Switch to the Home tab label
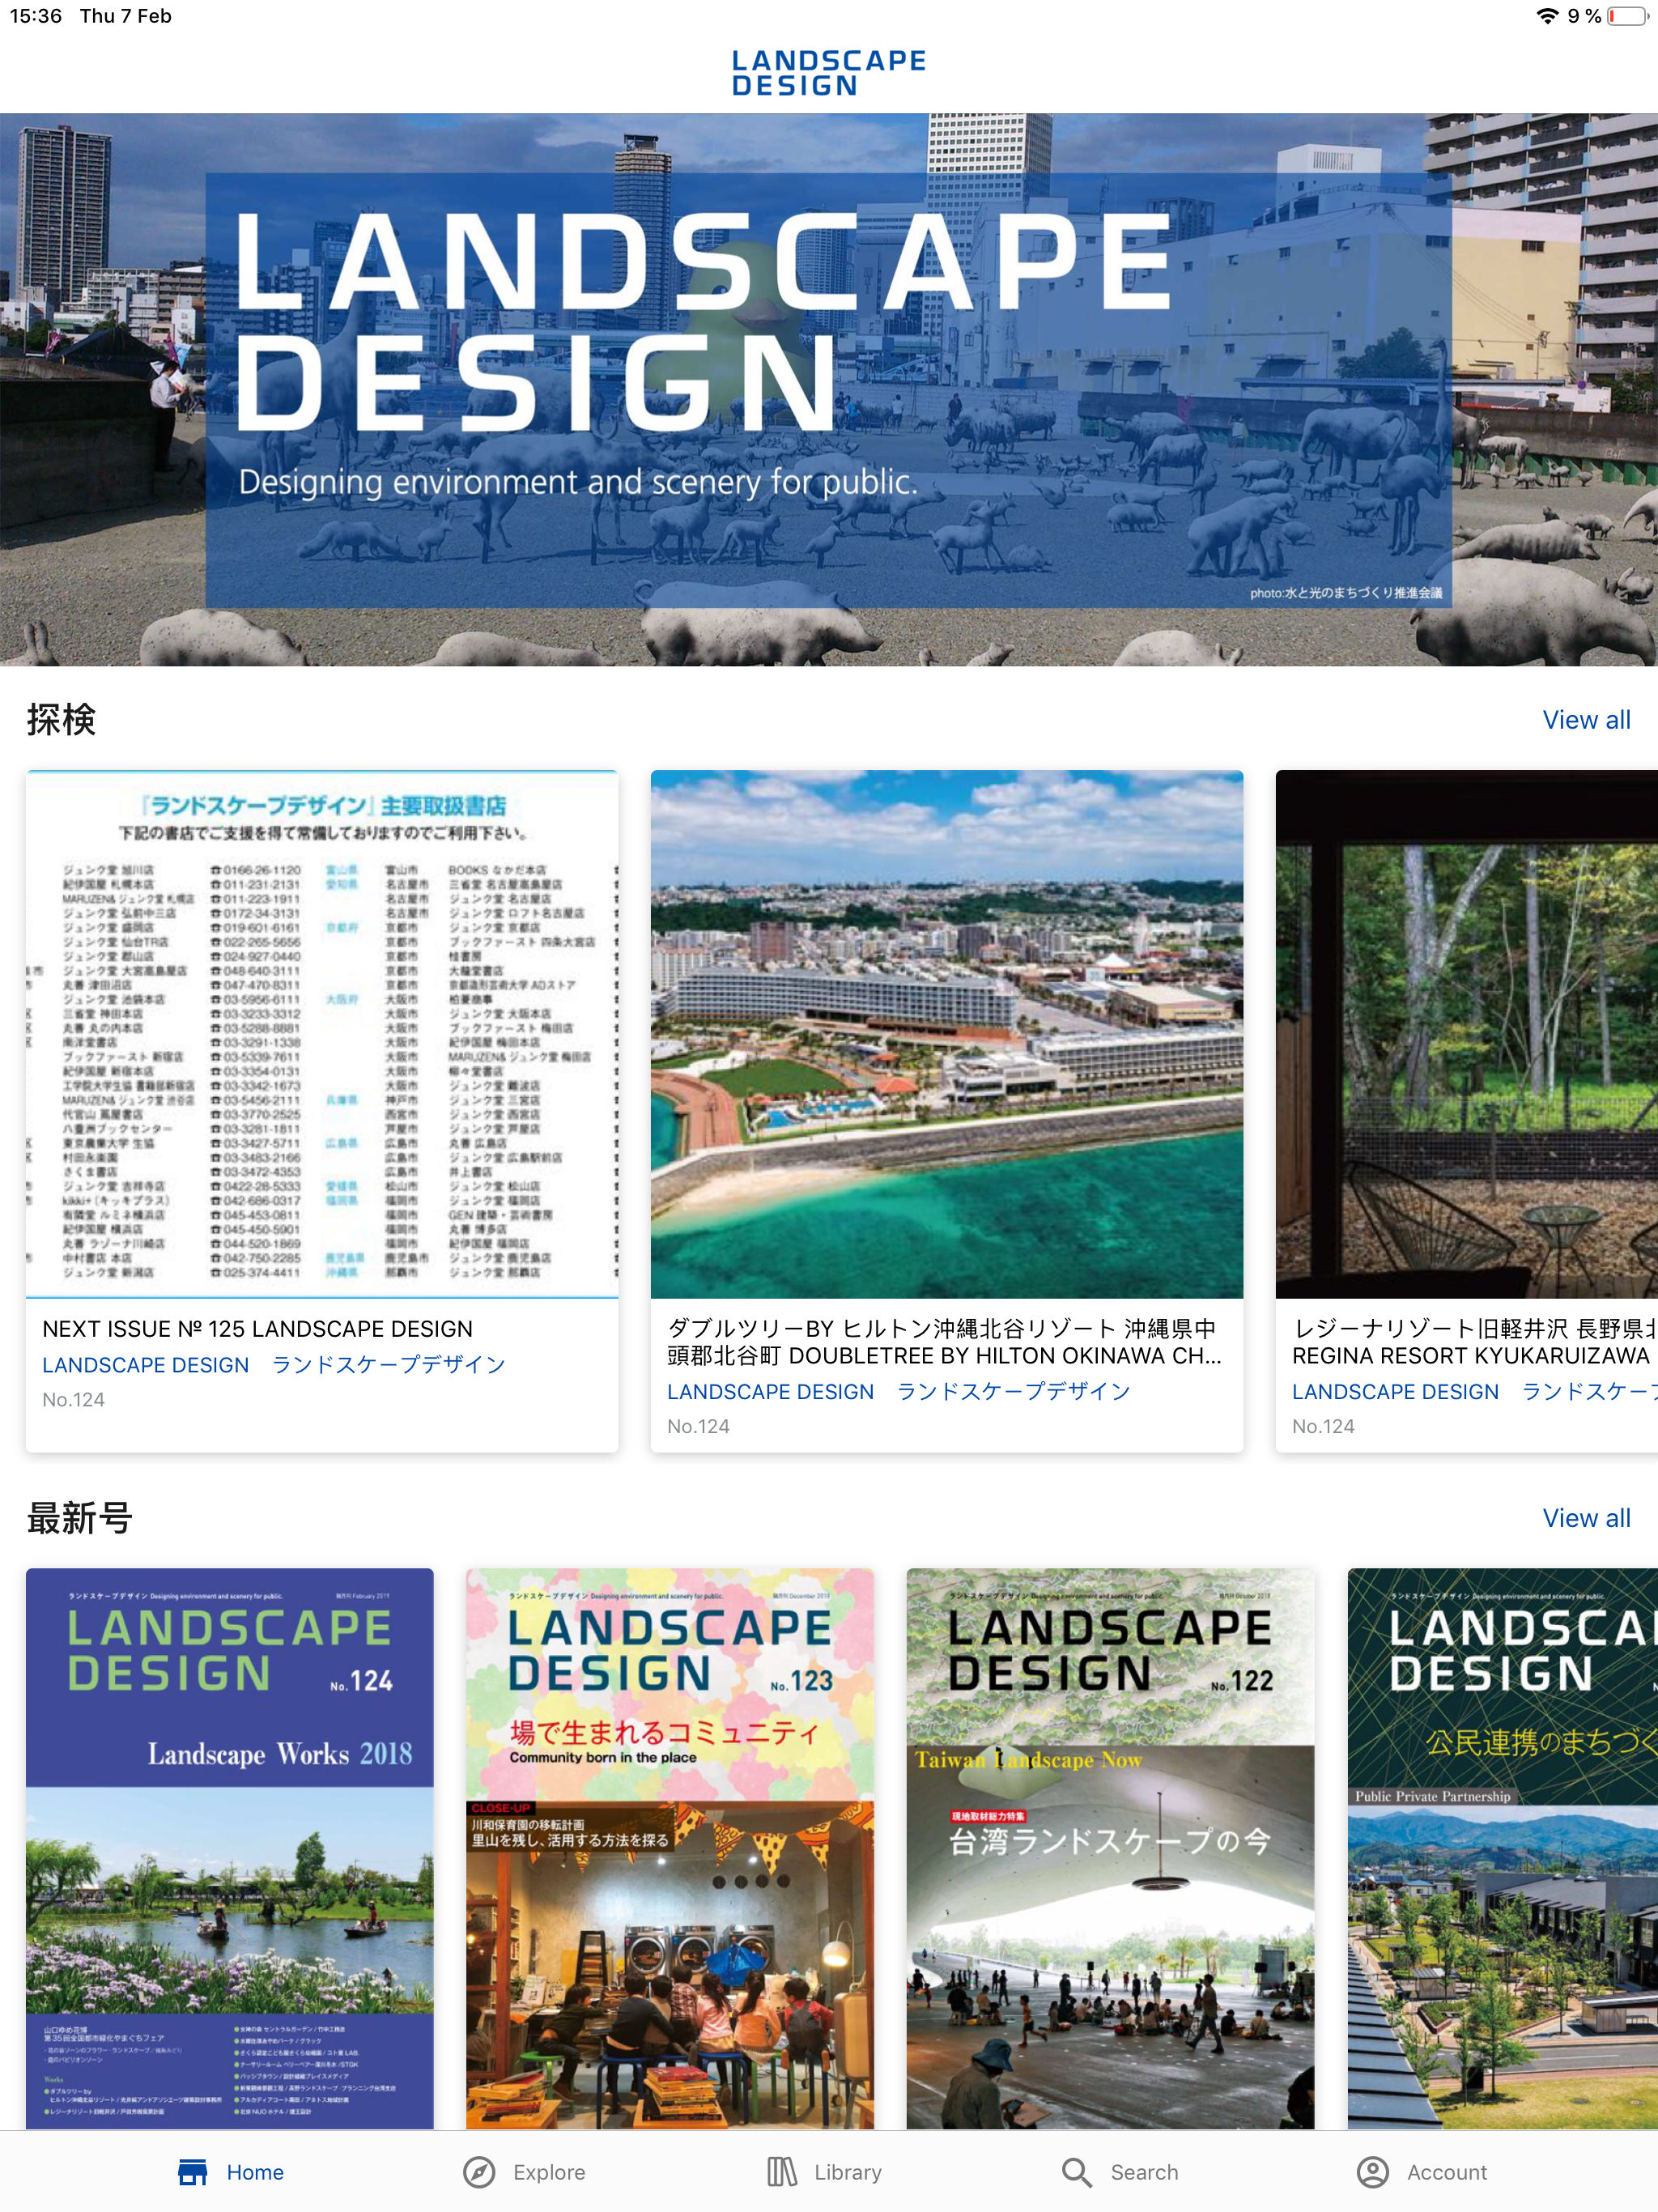 point(255,2172)
